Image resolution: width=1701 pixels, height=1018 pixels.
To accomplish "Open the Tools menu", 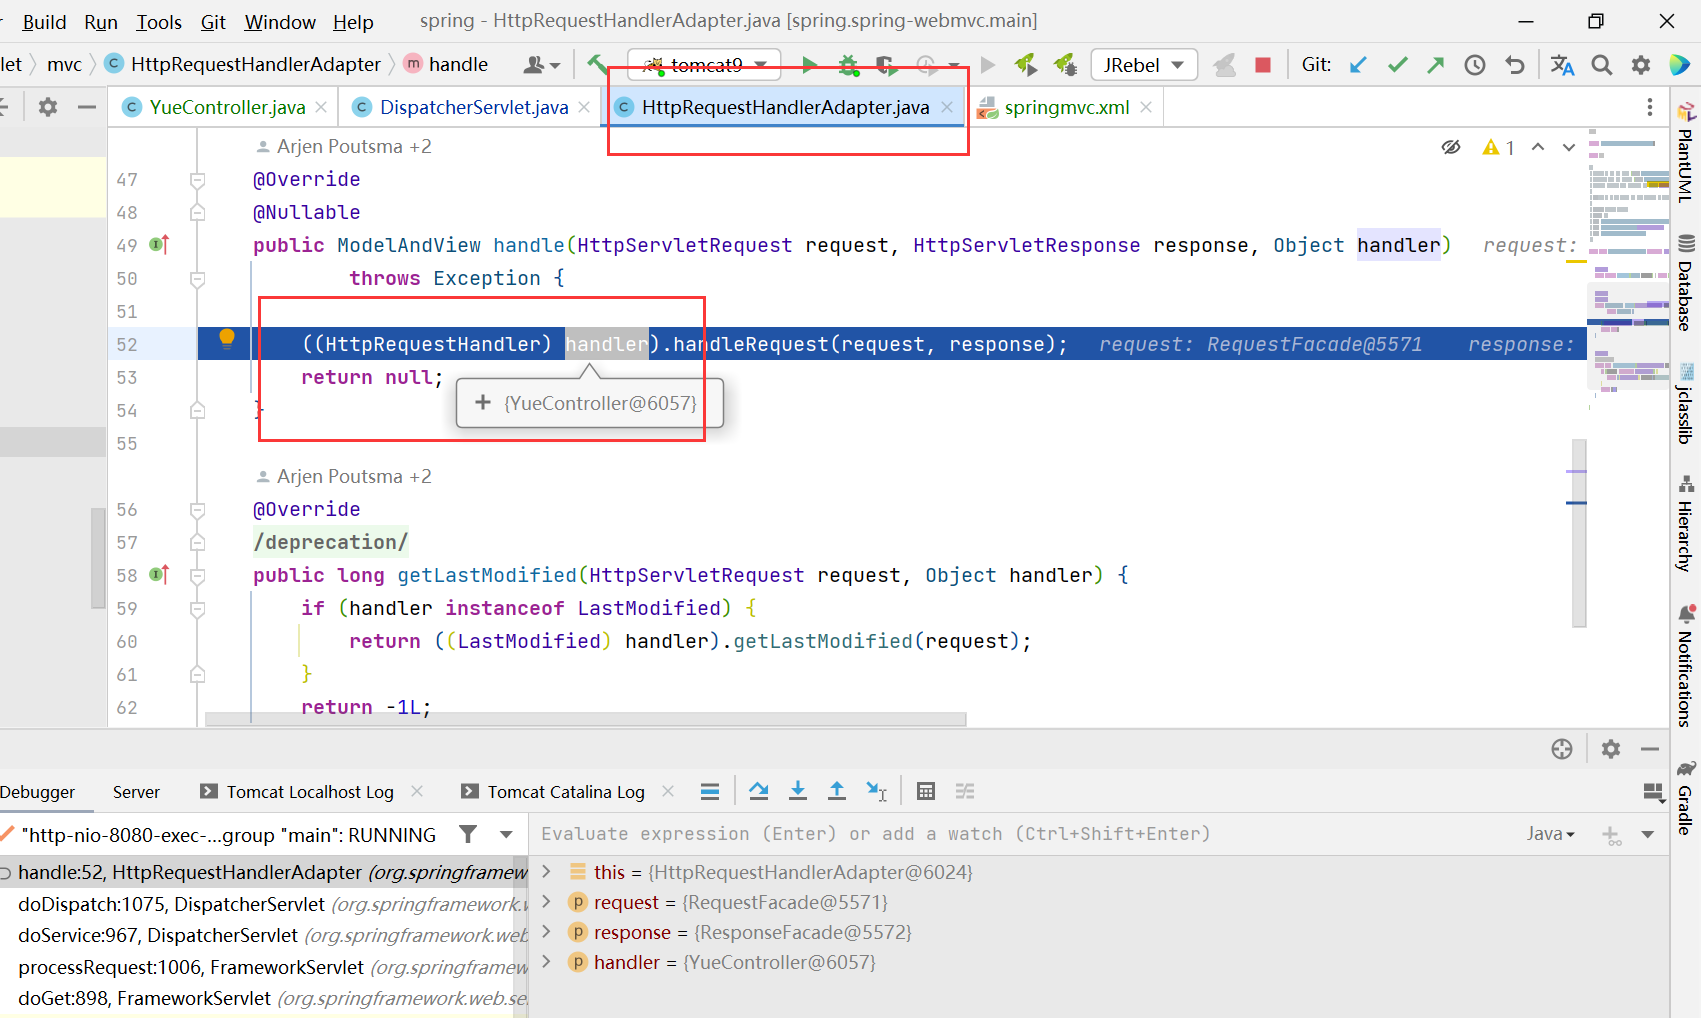I will point(159,21).
